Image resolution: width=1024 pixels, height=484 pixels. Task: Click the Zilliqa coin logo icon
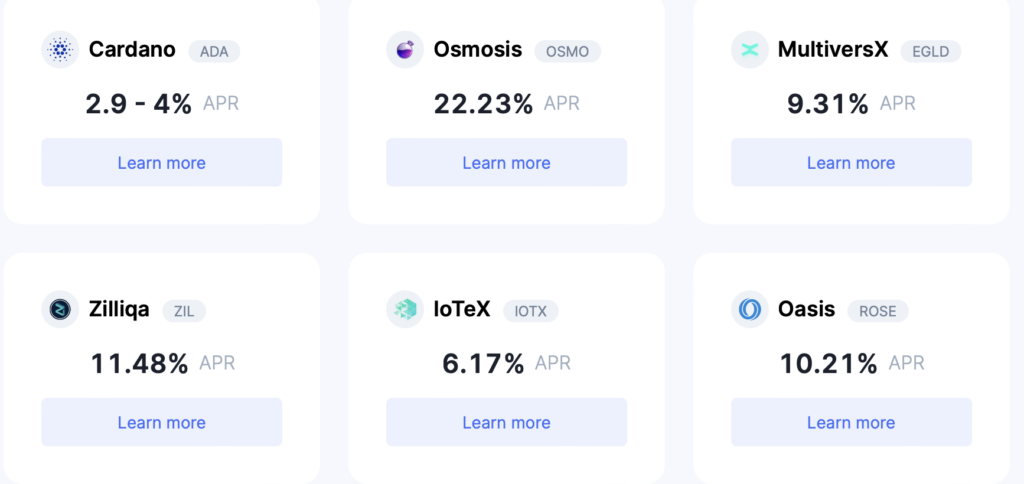60,310
